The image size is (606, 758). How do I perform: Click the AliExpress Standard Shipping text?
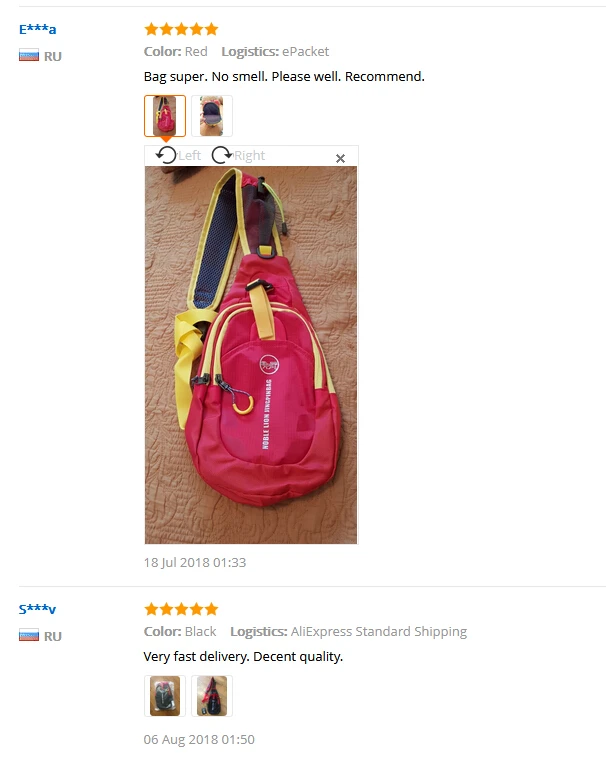coord(379,632)
